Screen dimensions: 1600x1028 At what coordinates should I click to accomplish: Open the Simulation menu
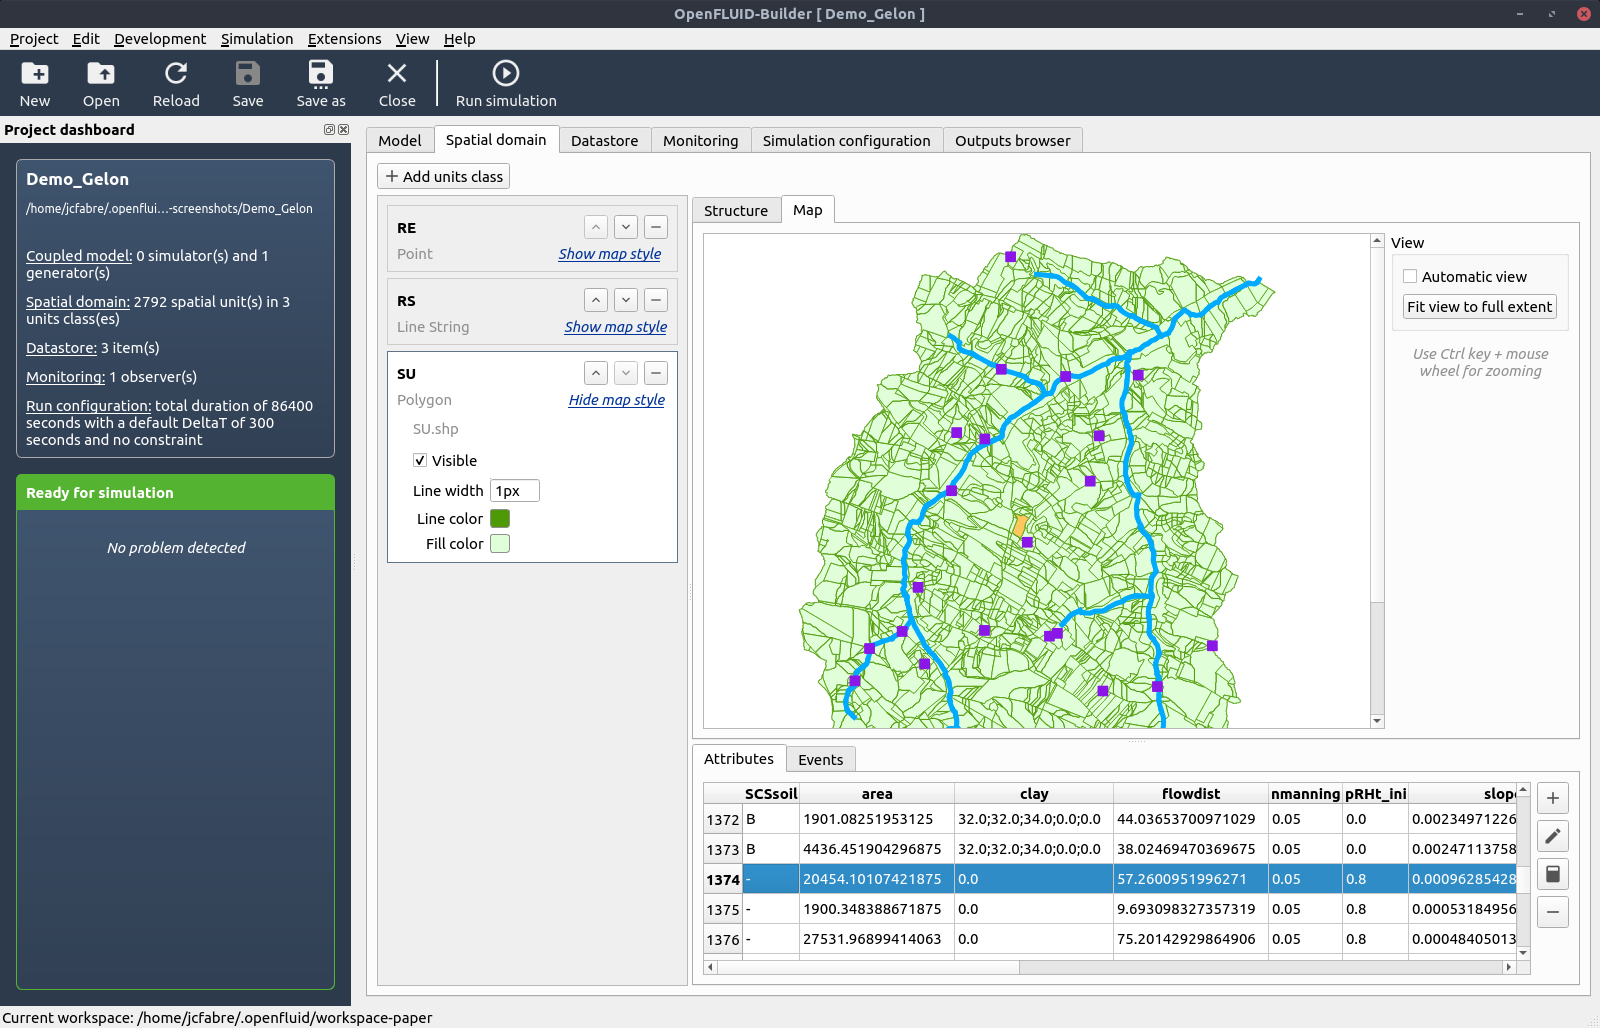pos(257,39)
